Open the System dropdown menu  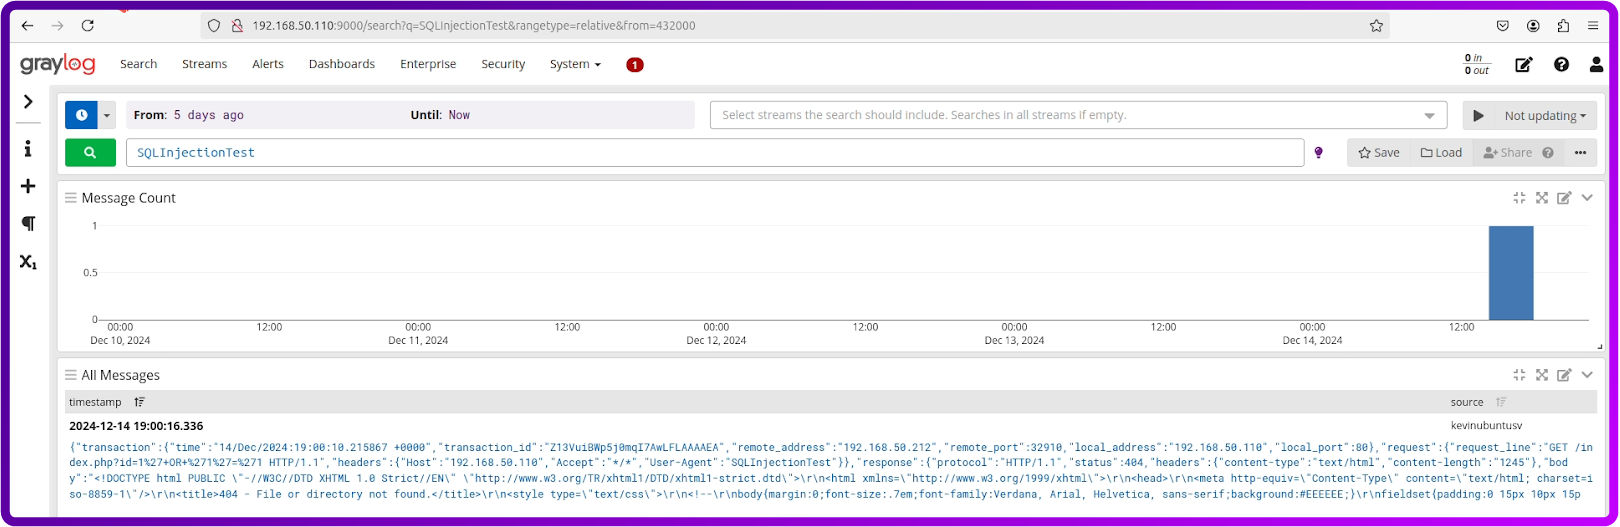pyautogui.click(x=575, y=64)
